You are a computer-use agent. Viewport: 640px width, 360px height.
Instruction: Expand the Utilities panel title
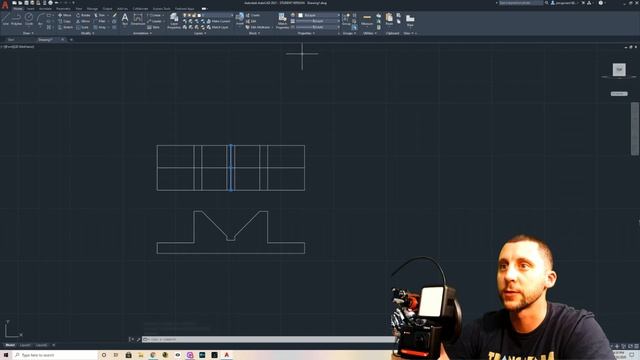(x=369, y=33)
